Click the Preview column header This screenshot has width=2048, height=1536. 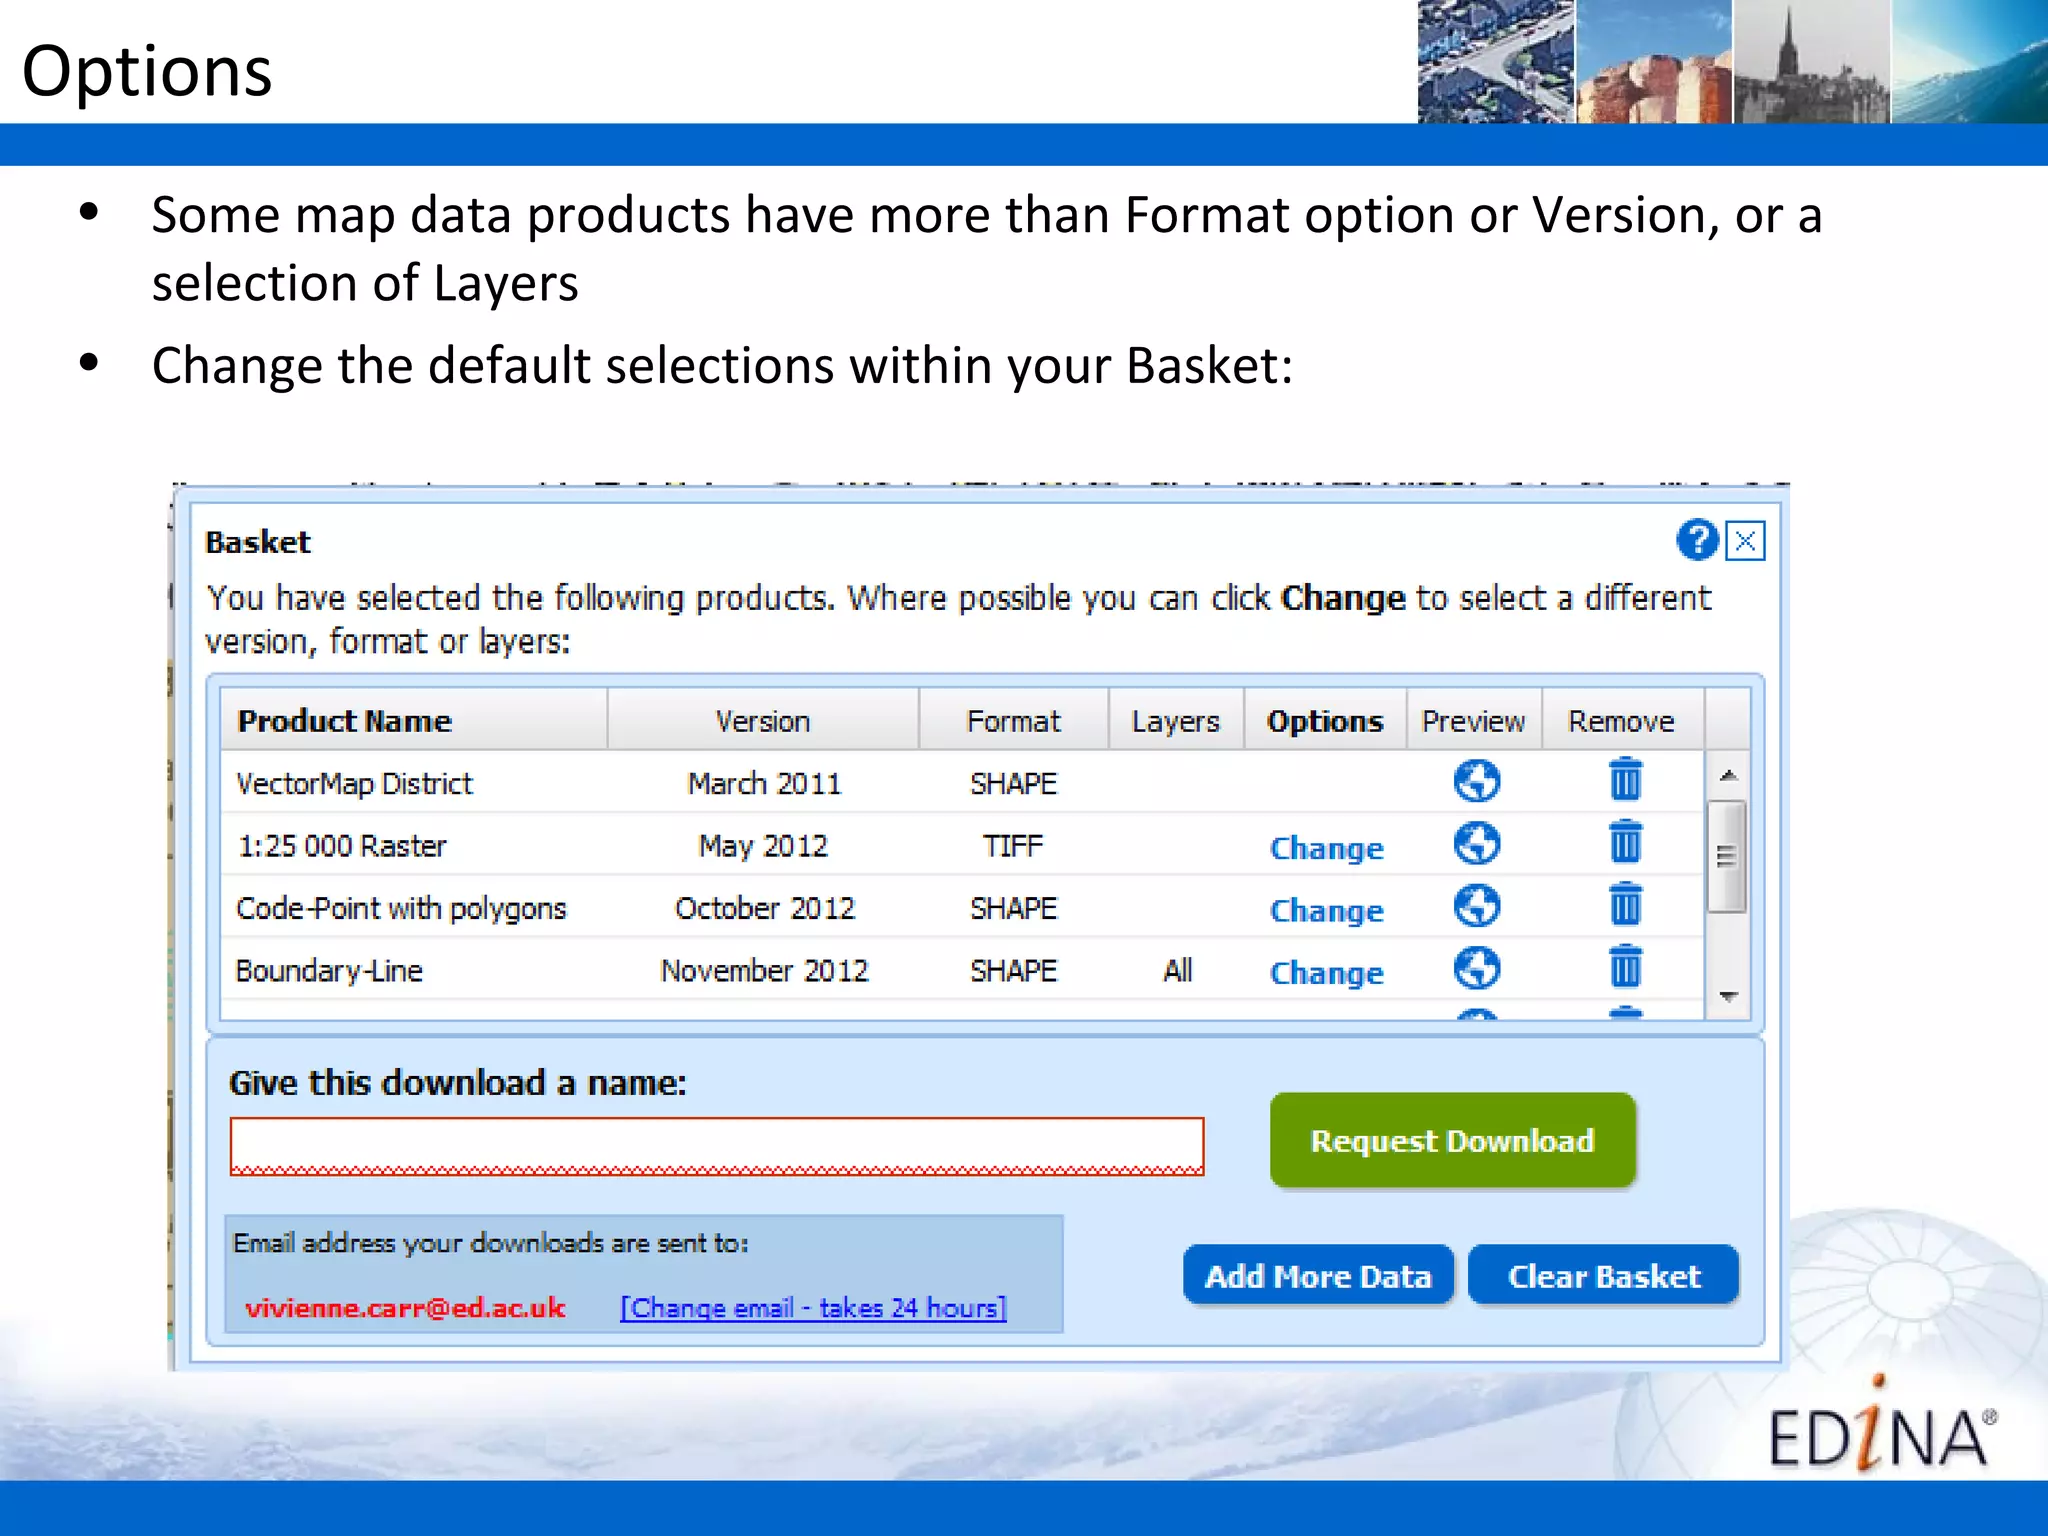pyautogui.click(x=1474, y=721)
